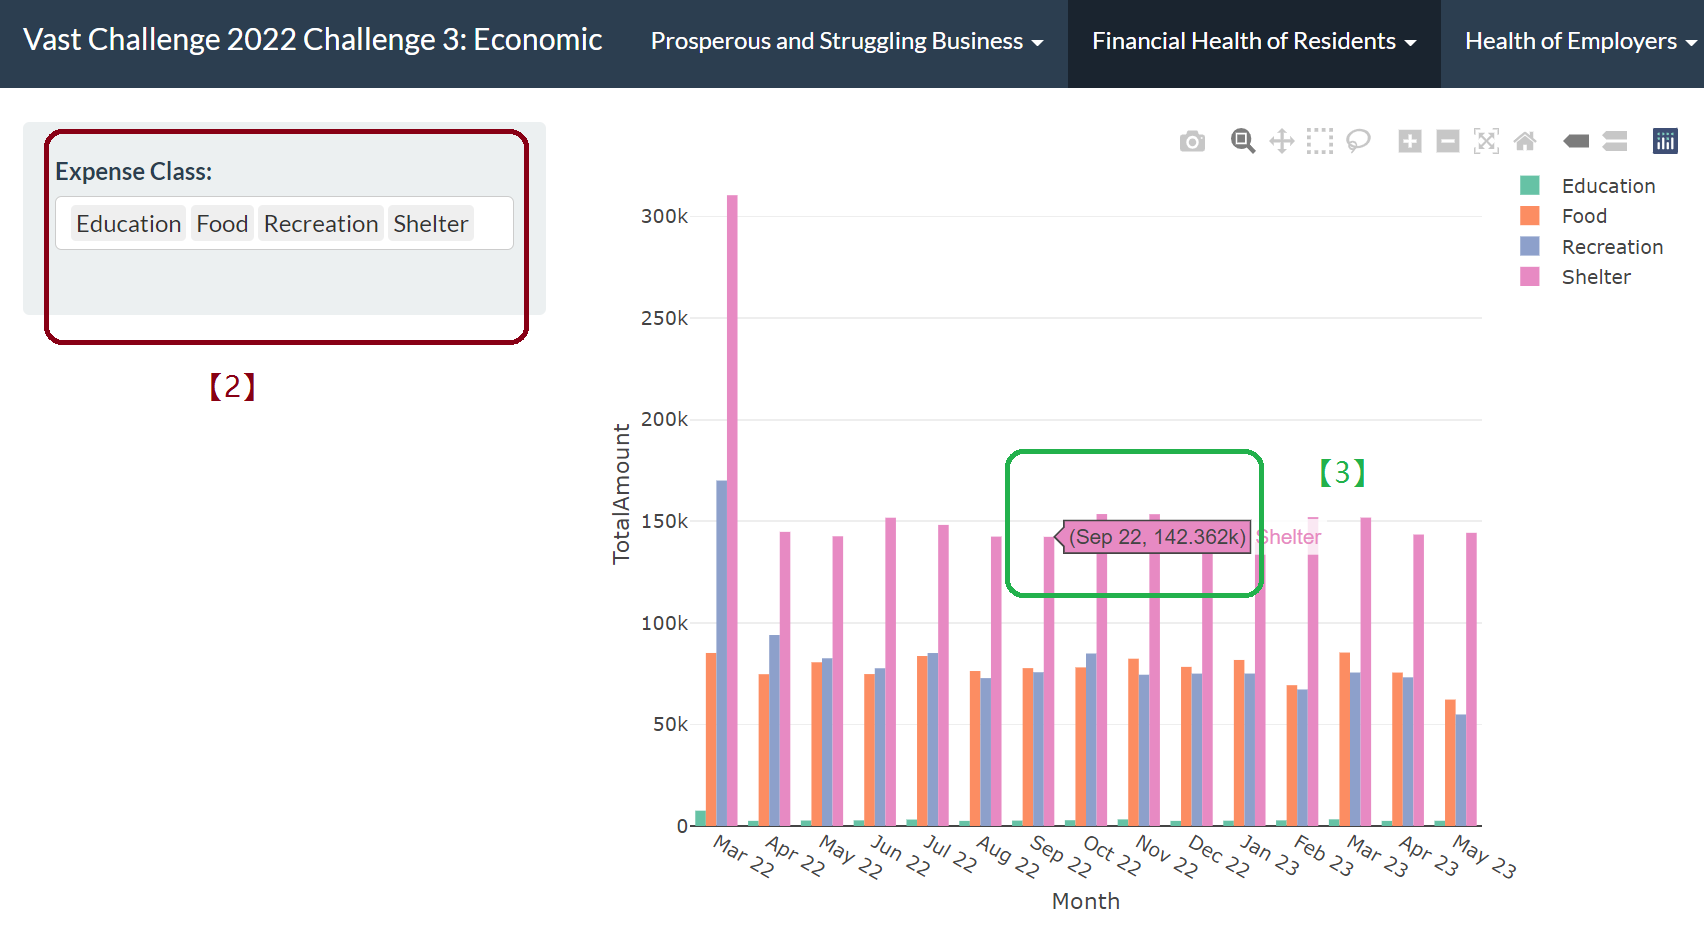The height and width of the screenshot is (925, 1704).
Task: Click the Vast Challenge 2022 title link
Action: coord(312,40)
